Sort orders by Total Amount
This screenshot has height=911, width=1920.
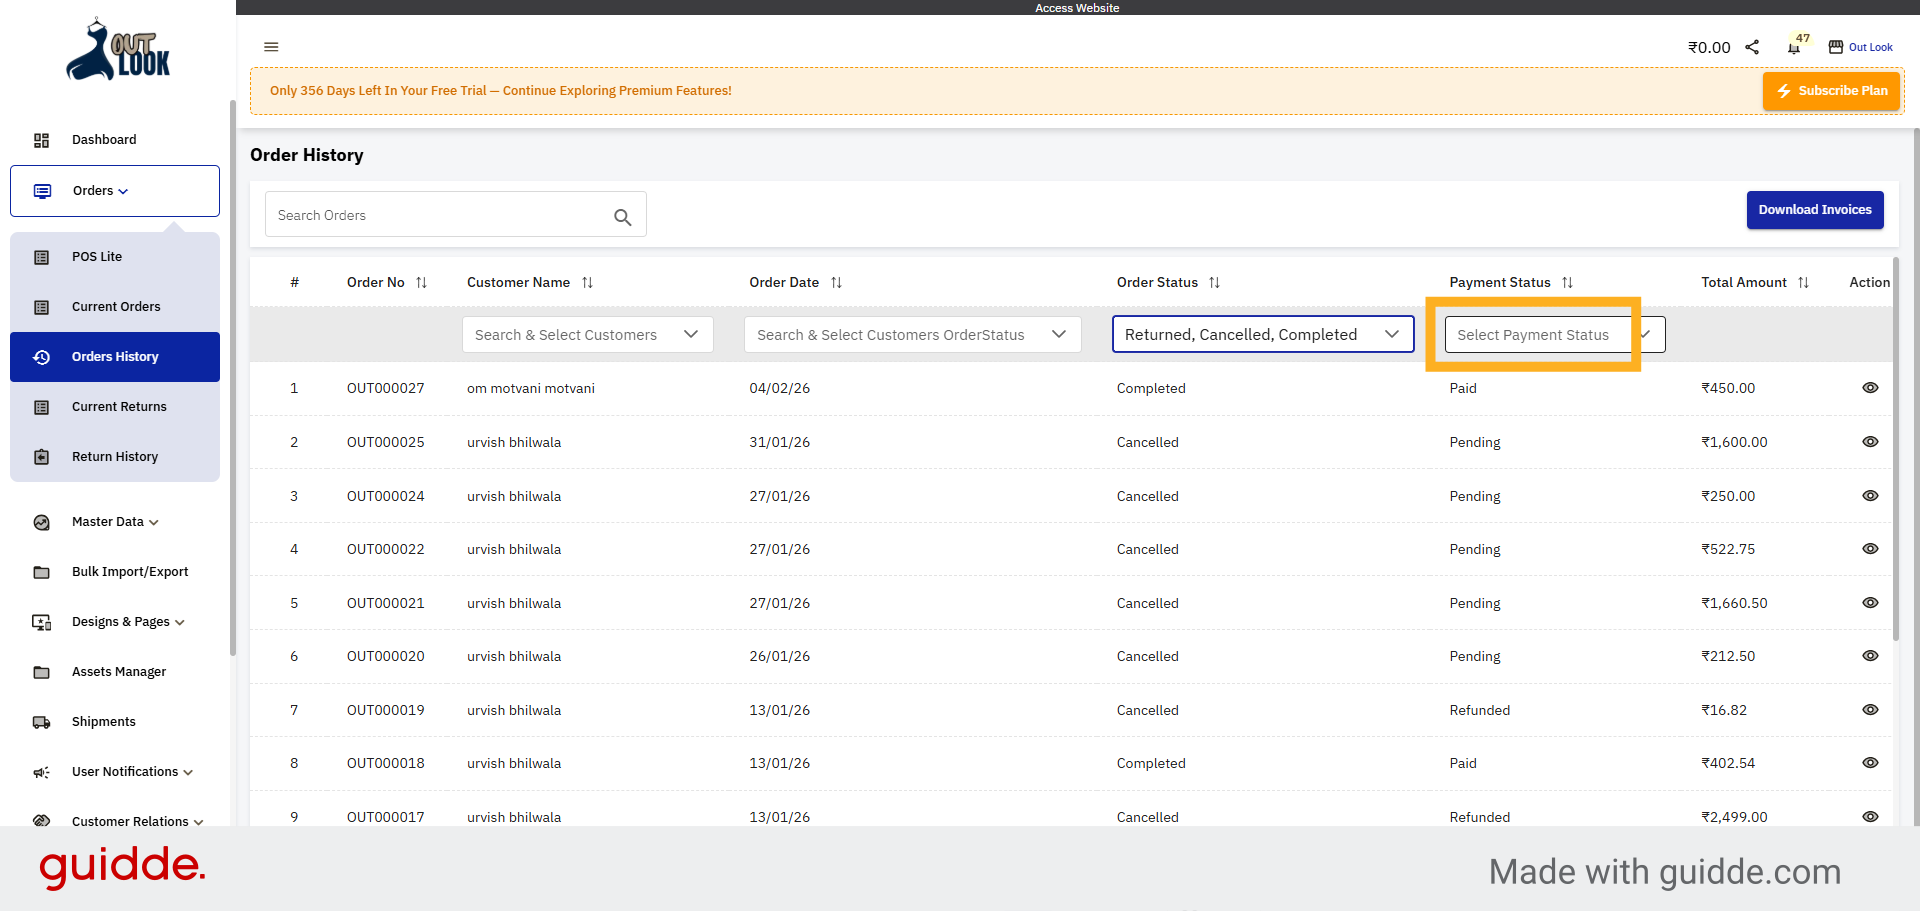point(1805,282)
